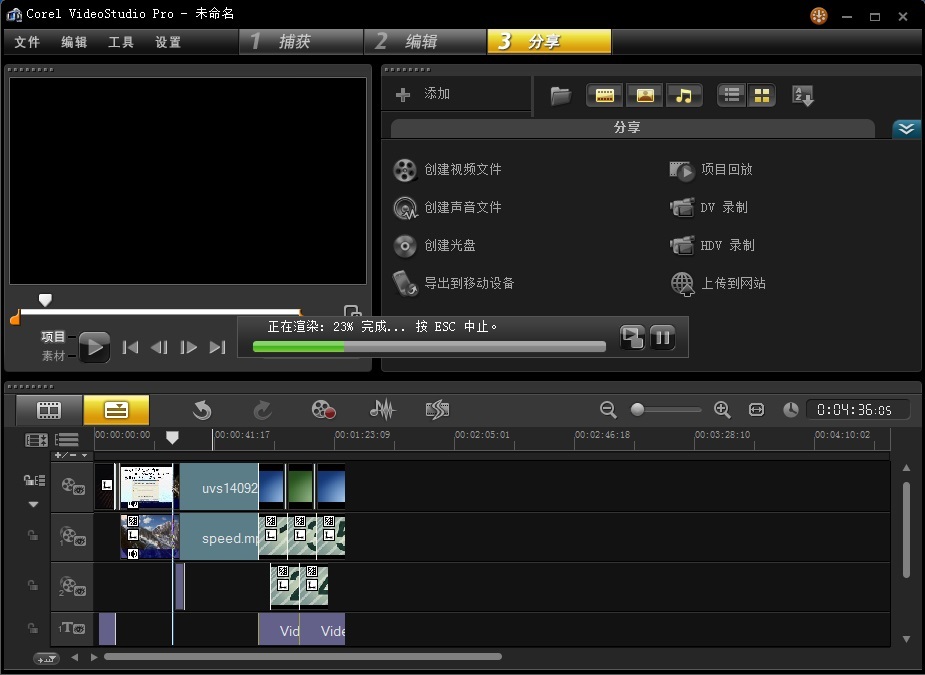The width and height of the screenshot is (925, 675).
Task: Expand the track list down arrow
Action: pos(33,504)
